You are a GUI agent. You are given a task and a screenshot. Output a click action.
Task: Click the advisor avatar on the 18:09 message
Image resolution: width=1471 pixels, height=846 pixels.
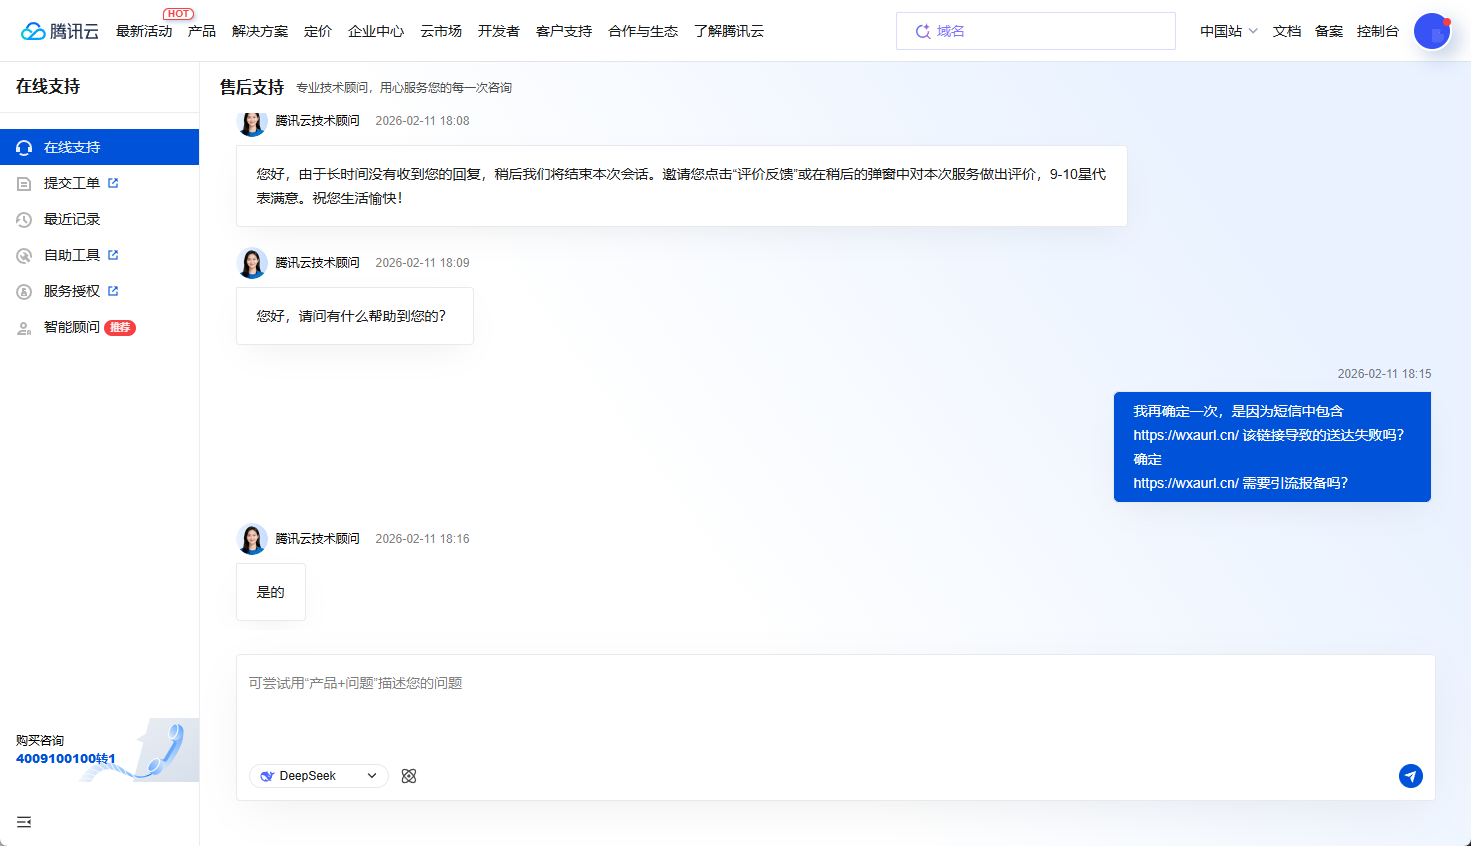[x=252, y=263]
